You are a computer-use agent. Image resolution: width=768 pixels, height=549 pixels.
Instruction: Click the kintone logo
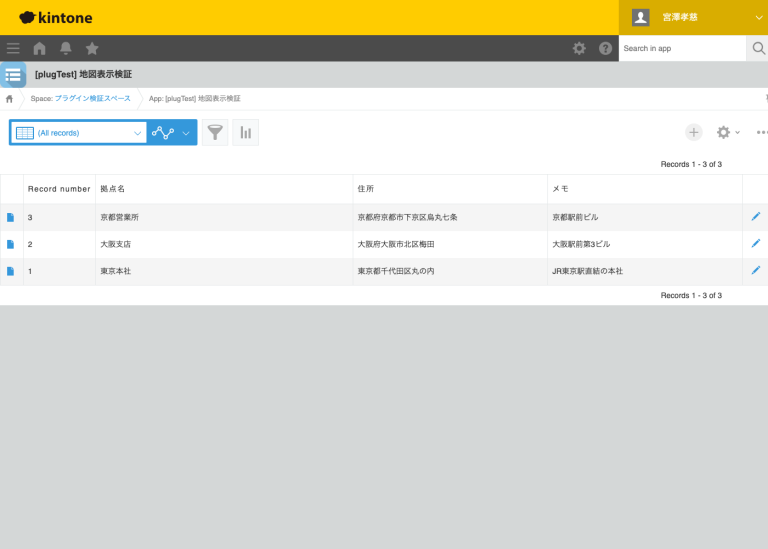pyautogui.click(x=56, y=17)
